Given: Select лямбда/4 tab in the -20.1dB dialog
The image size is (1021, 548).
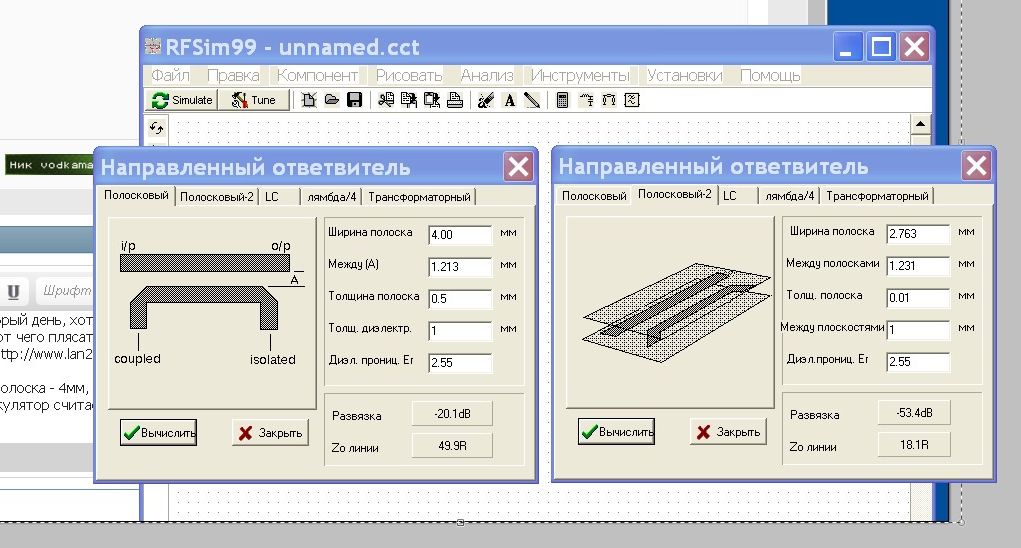Looking at the screenshot, I should pos(331,197).
